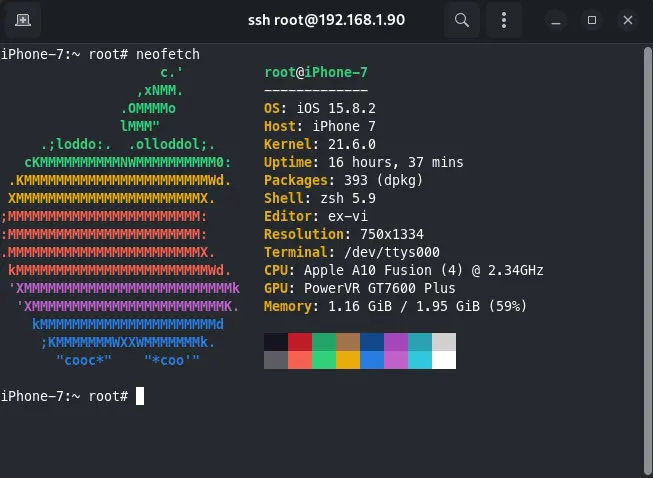Click the GPU: PowerVR GT7600 Plus line

coord(360,288)
